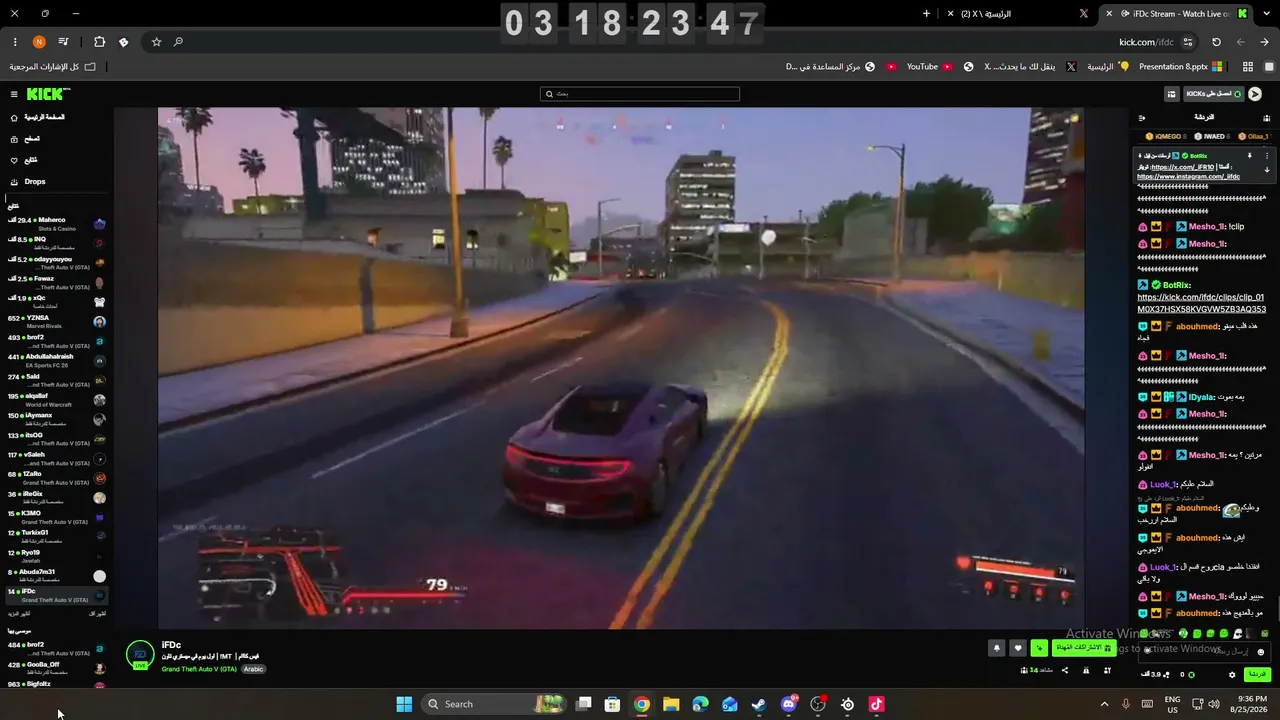Open Maherco's channel in the sidebar
The image size is (1280, 720).
pos(57,224)
